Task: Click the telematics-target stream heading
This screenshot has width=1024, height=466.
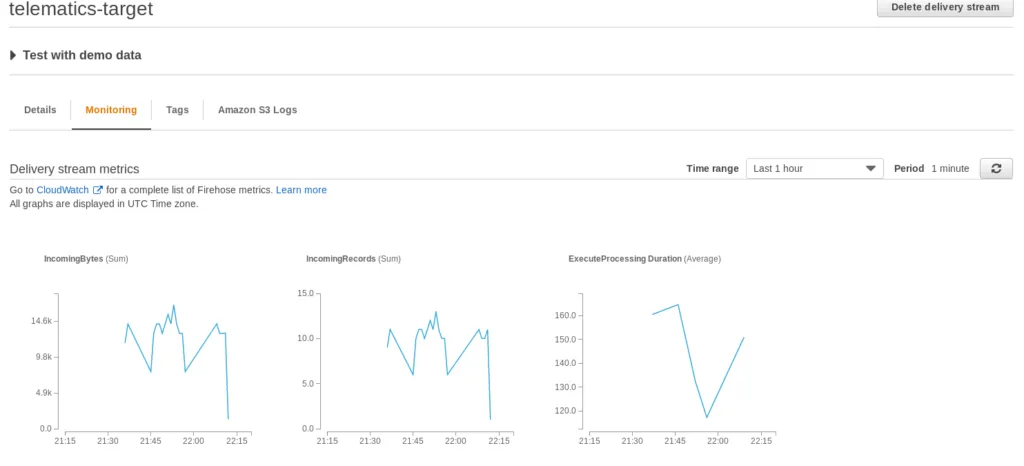Action: coord(81,10)
